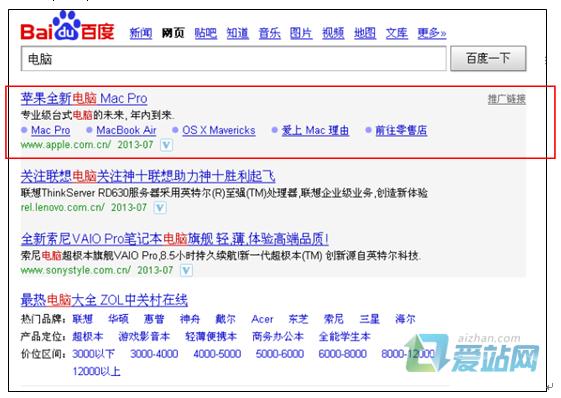Choose the 商务办公本 product category
The height and width of the screenshot is (398, 561).
[x=278, y=336]
